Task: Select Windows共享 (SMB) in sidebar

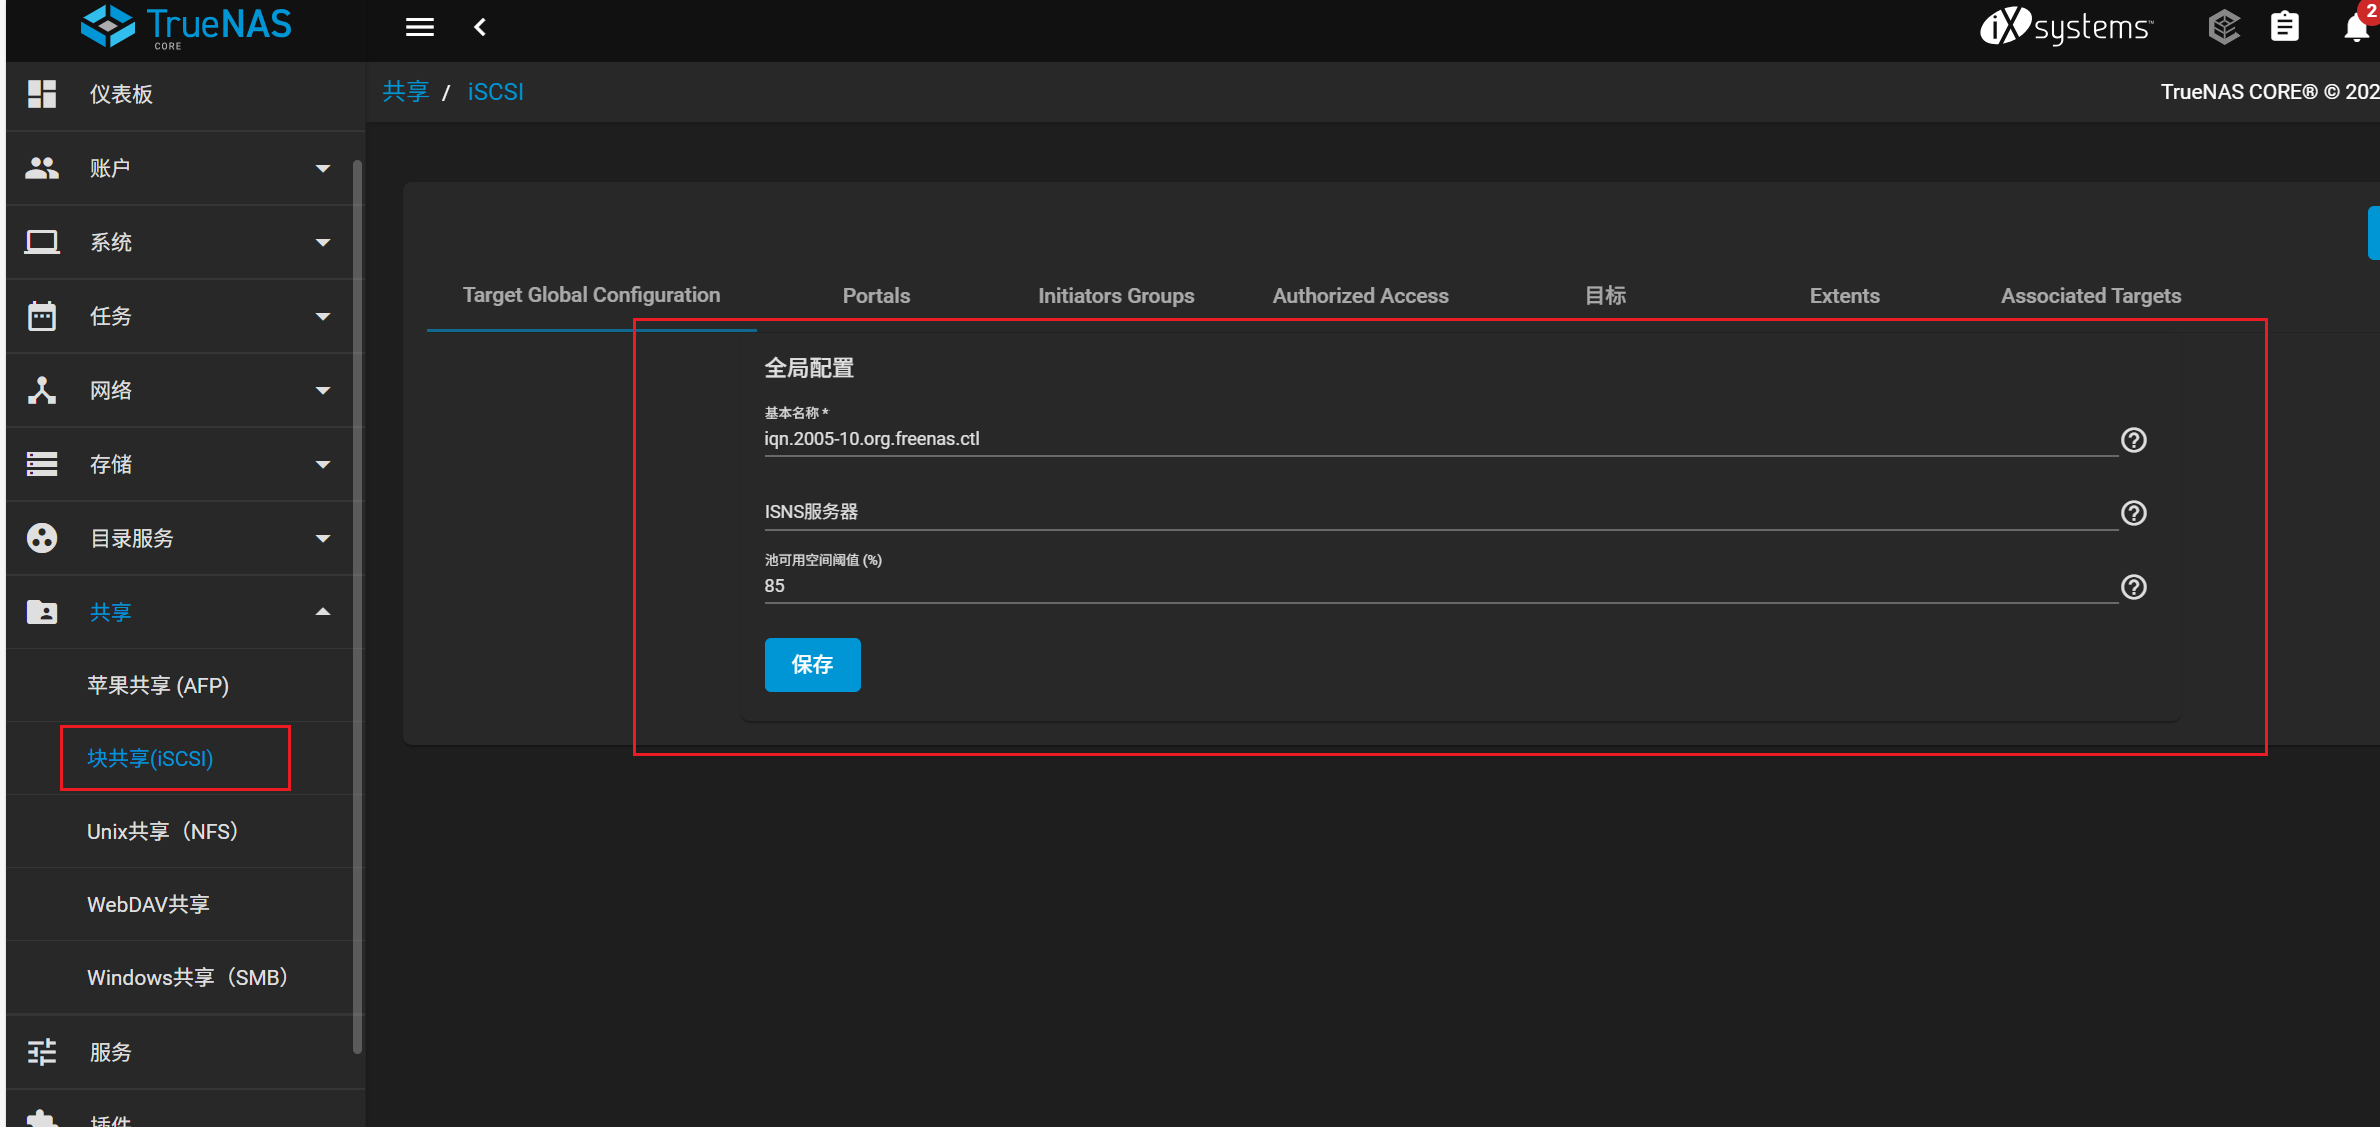Action: coord(187,977)
